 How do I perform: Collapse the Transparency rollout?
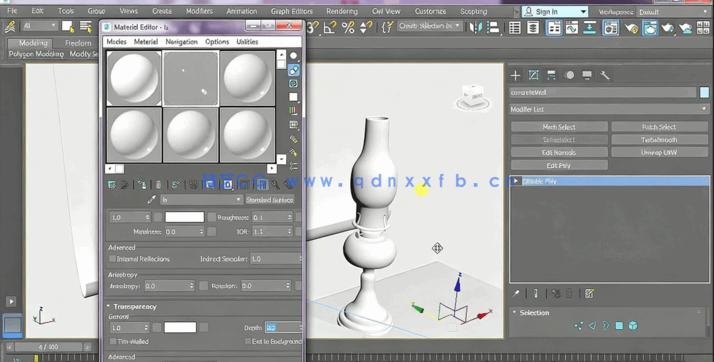[x=108, y=306]
